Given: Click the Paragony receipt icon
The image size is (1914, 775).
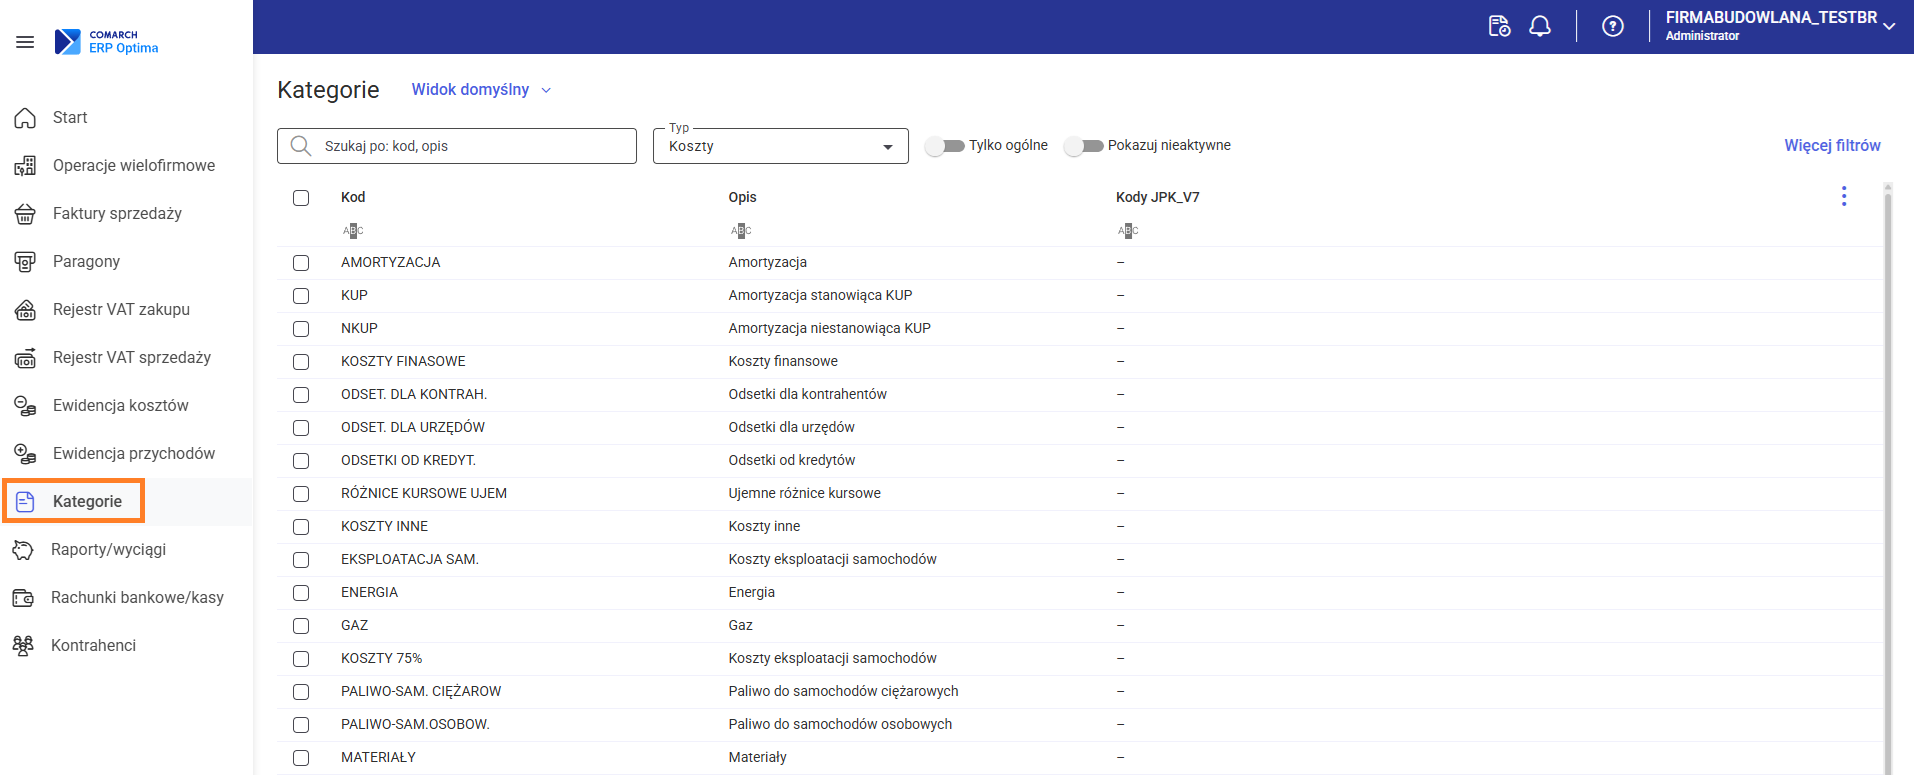Looking at the screenshot, I should point(25,262).
